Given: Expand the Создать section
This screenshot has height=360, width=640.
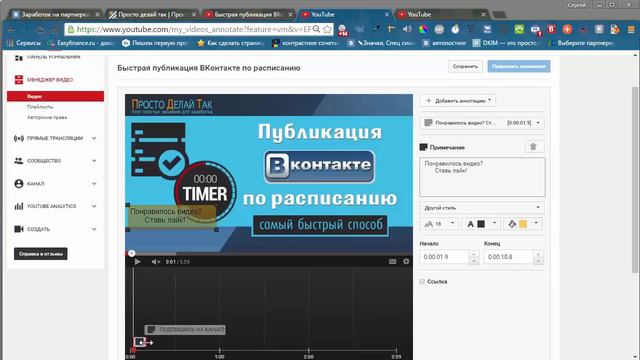Looking at the screenshot, I should click(94, 229).
